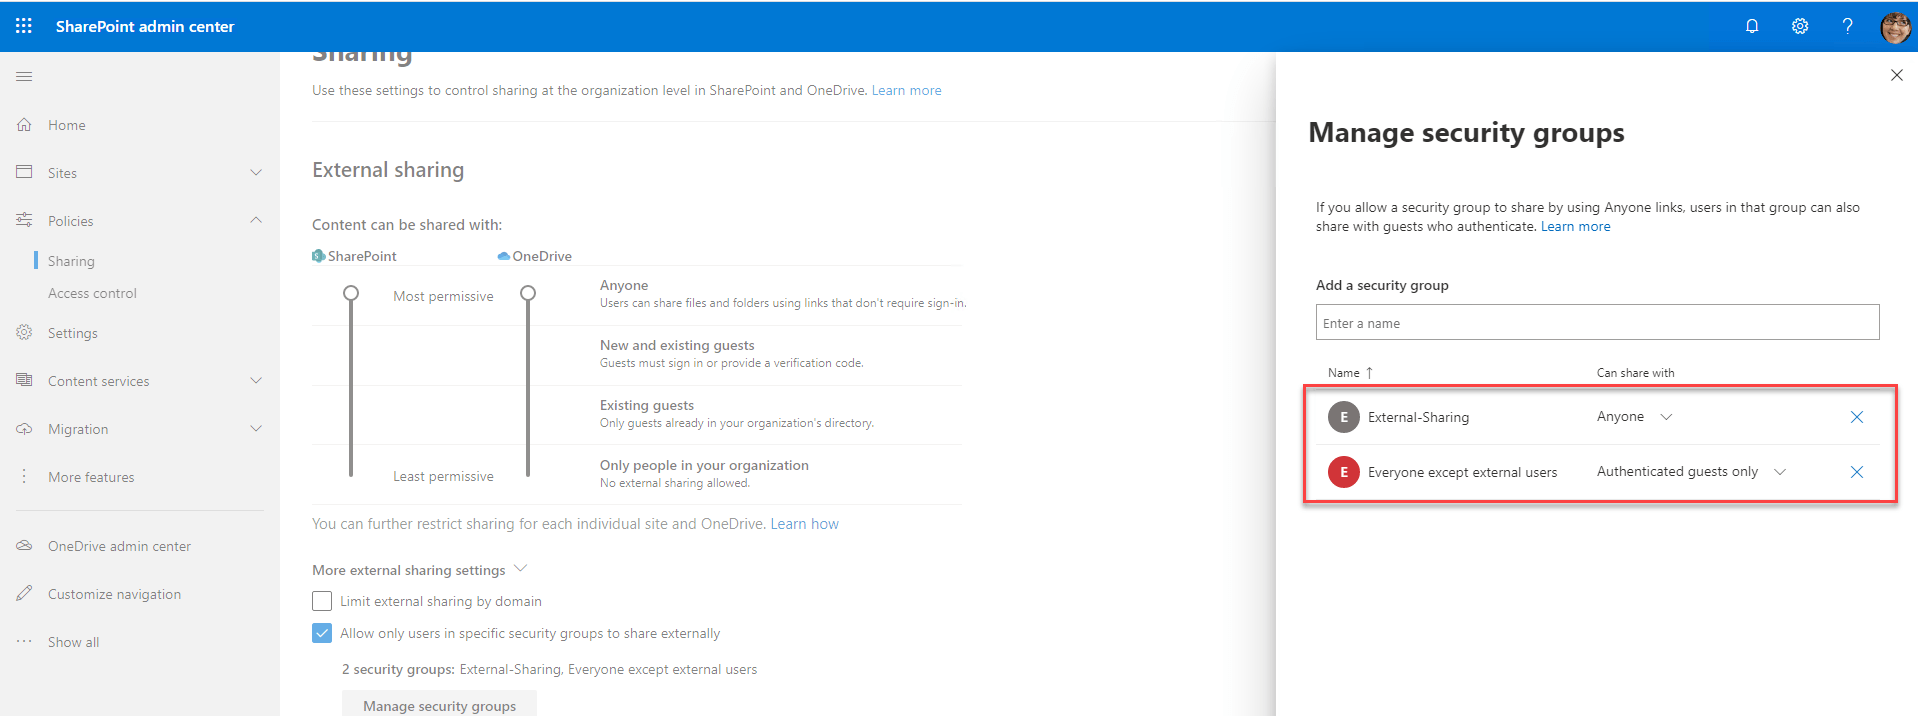Click the Content services icon
This screenshot has width=1918, height=716.
click(24, 380)
